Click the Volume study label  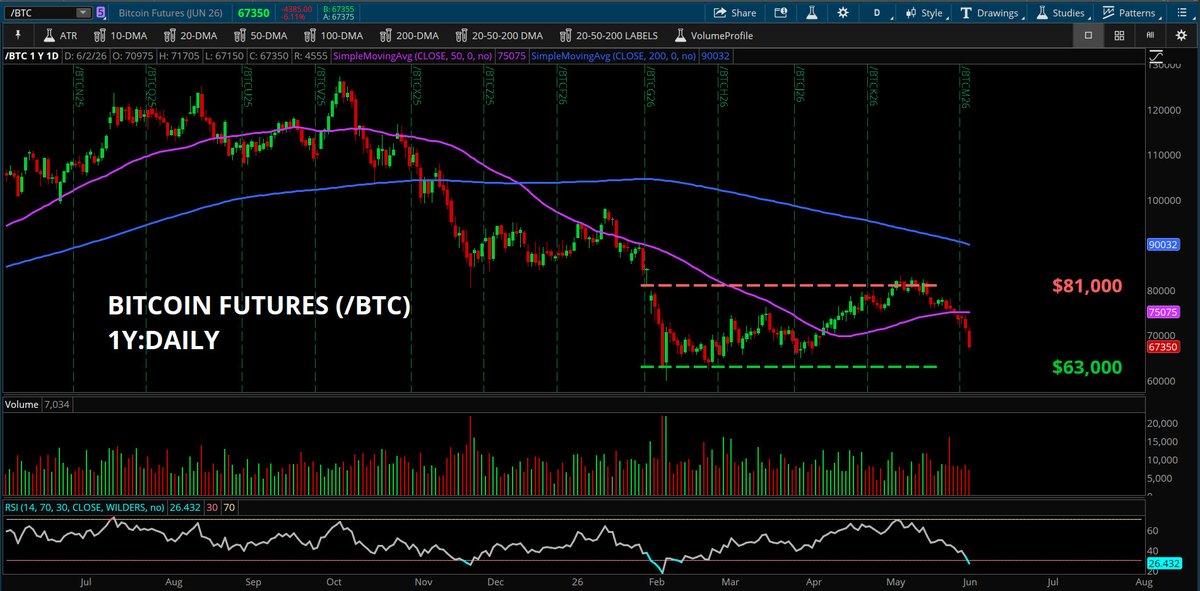[x=21, y=405]
